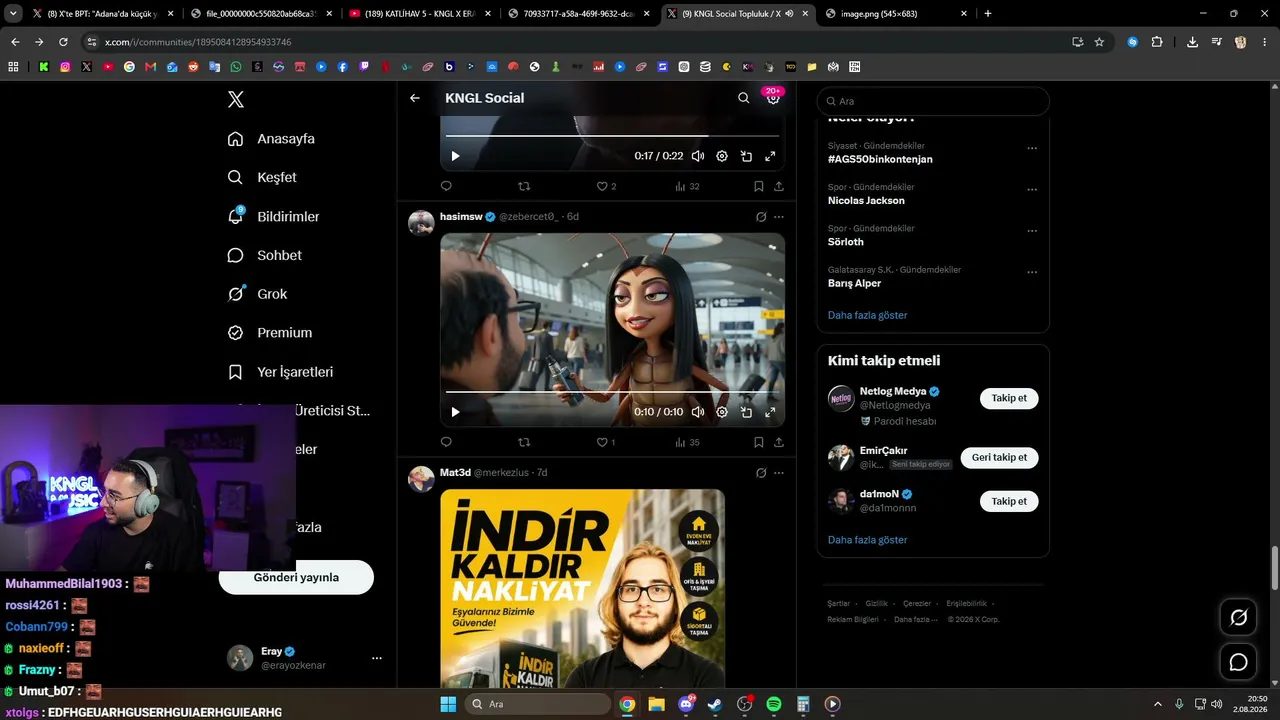This screenshot has height=720, width=1280.
Task: Open video settings gear on hasimsw video
Action: 722,412
